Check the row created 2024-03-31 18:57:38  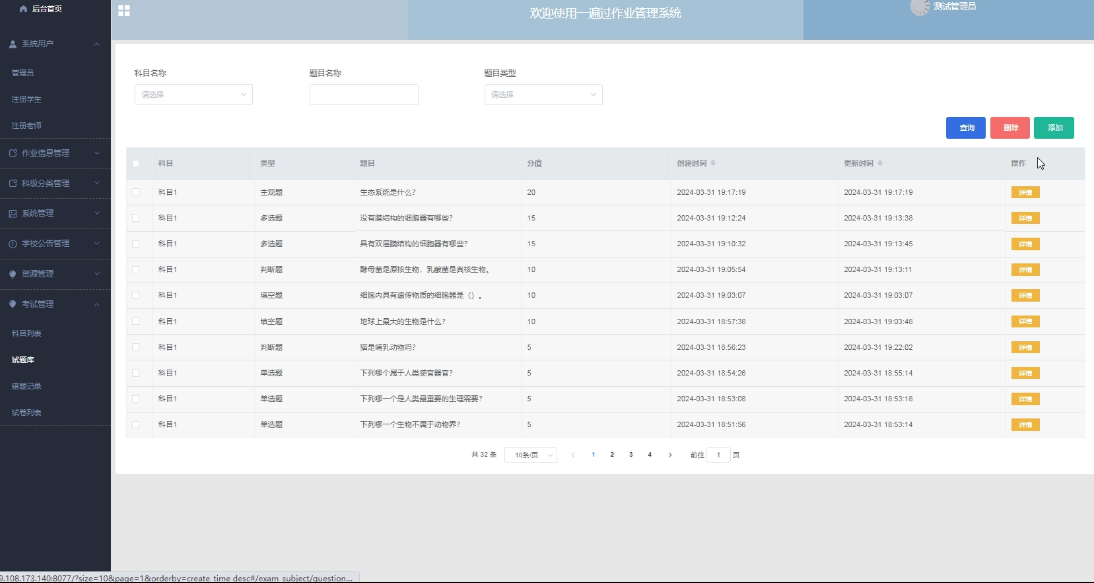pyautogui.click(x=135, y=321)
